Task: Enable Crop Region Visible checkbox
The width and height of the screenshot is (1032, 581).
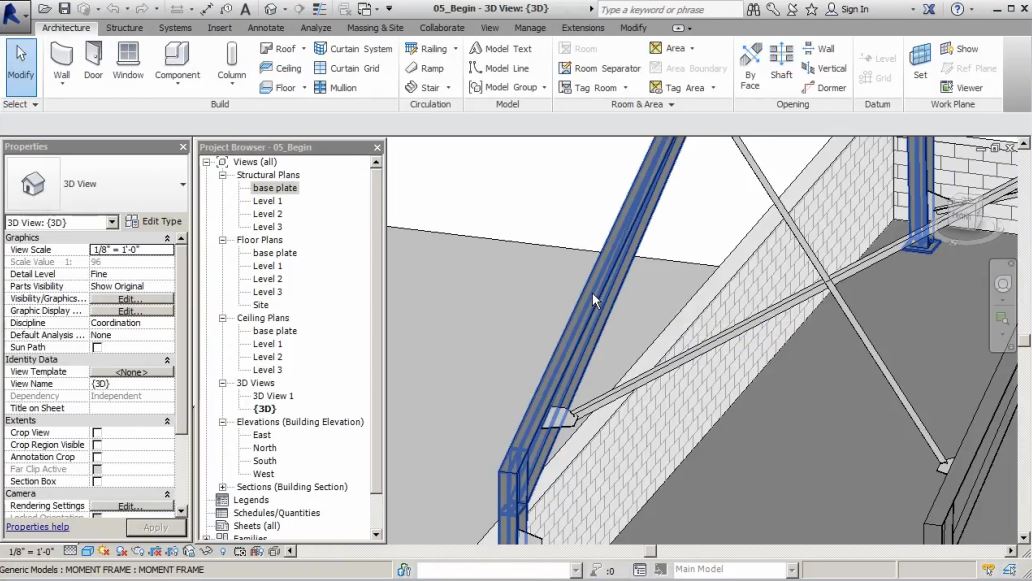Action: pyautogui.click(x=97, y=445)
